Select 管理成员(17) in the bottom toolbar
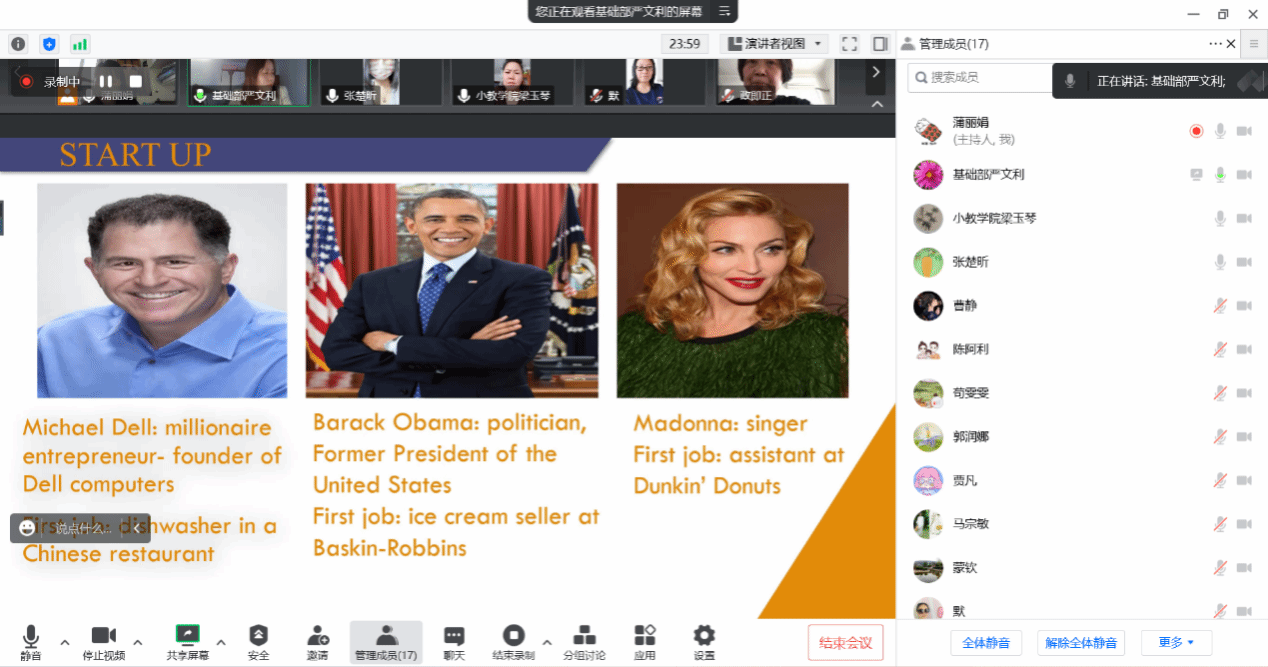1268x667 pixels. tap(386, 640)
